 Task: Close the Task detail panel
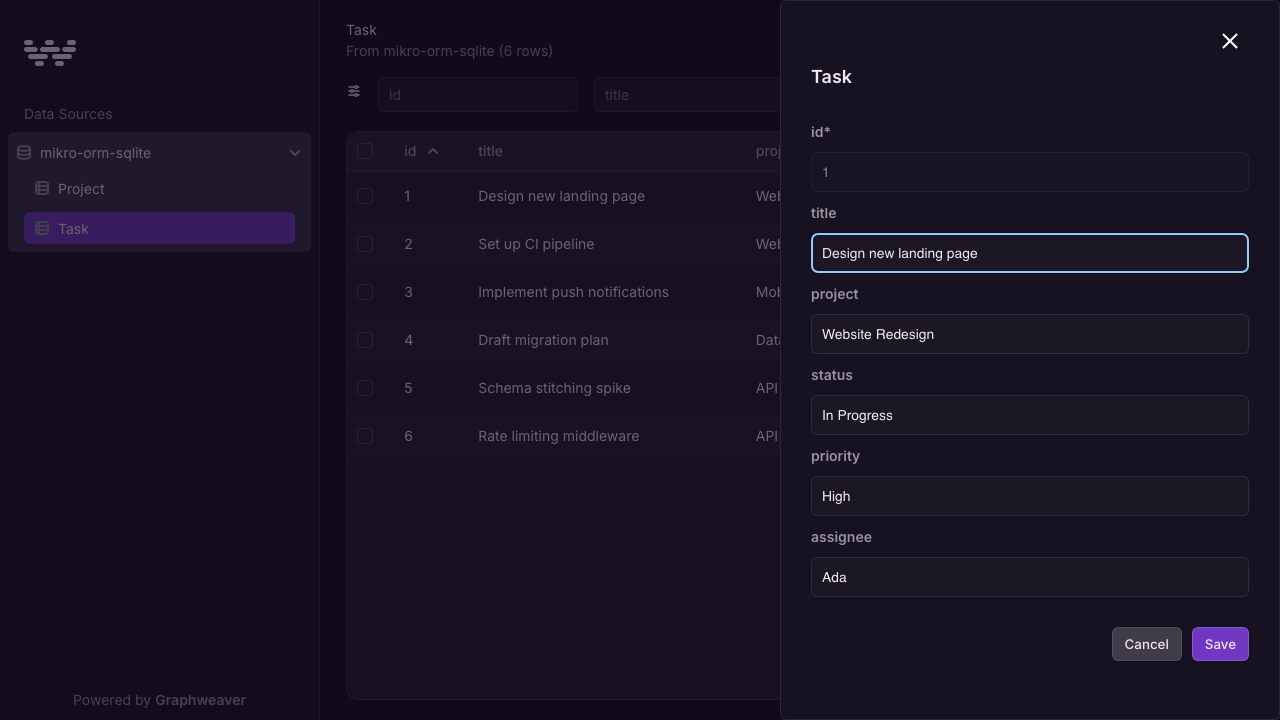[x=1230, y=41]
